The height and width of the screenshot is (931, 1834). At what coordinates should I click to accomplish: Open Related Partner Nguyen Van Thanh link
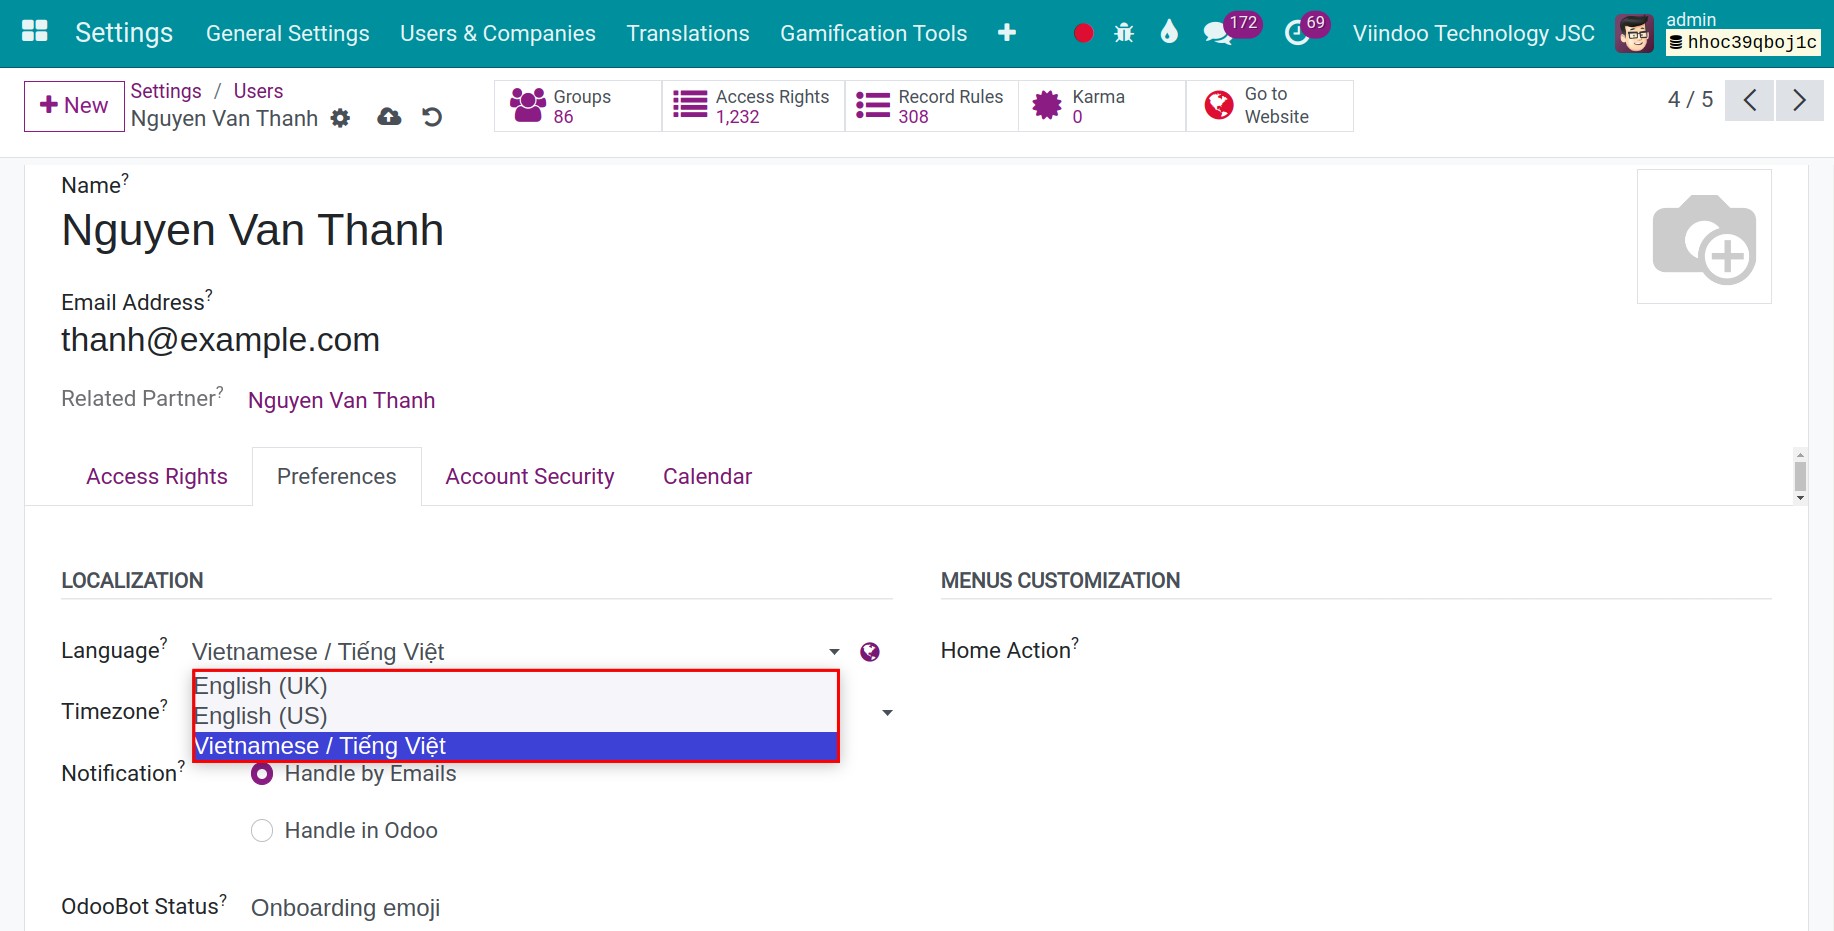pyautogui.click(x=341, y=401)
